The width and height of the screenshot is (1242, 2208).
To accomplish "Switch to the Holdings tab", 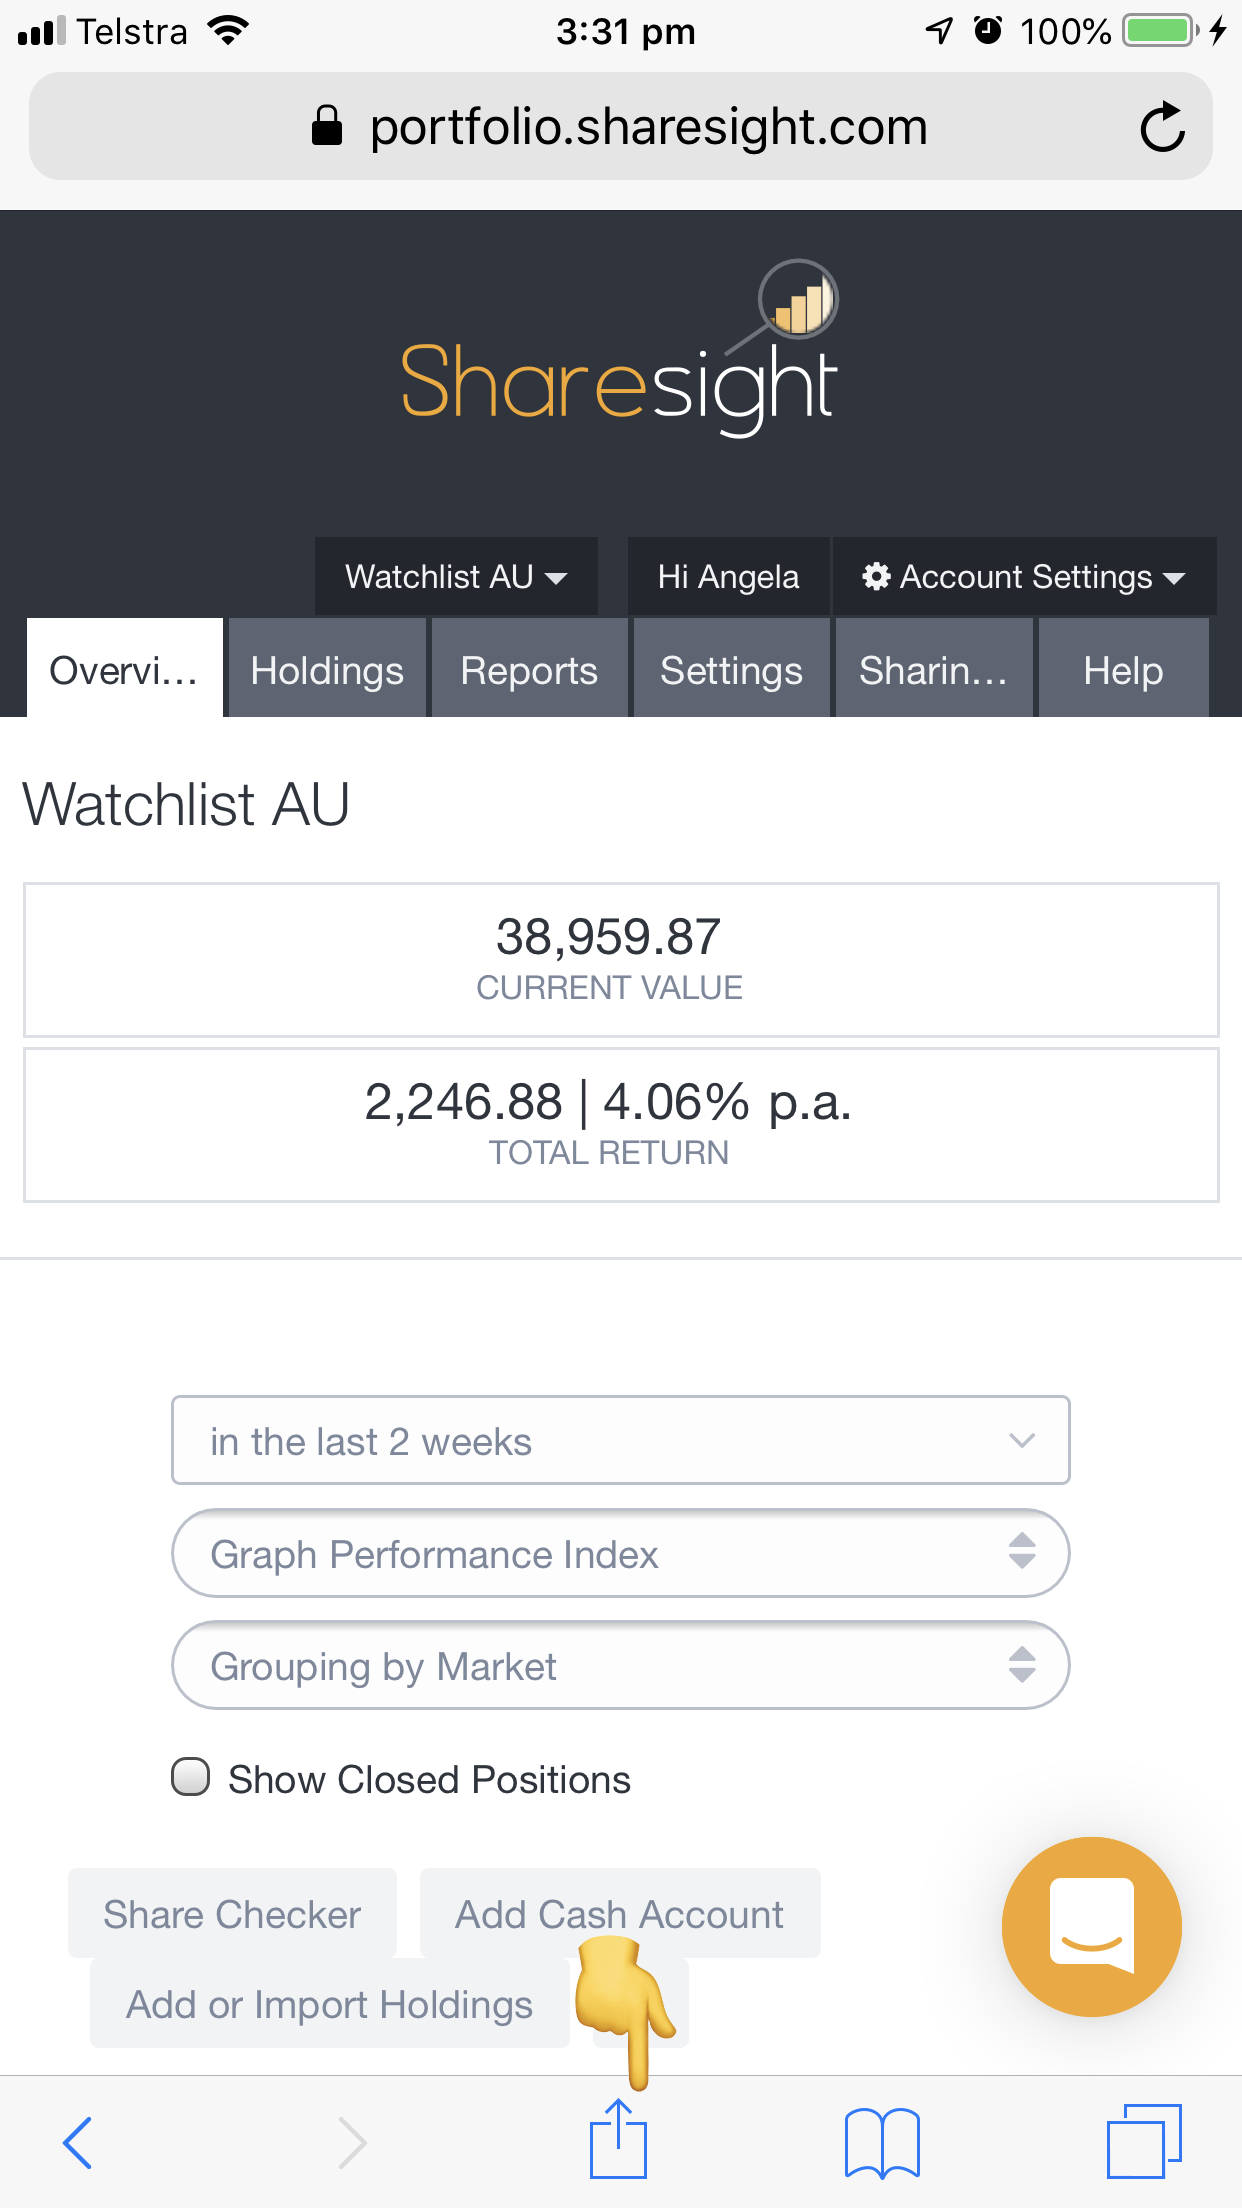I will point(327,668).
